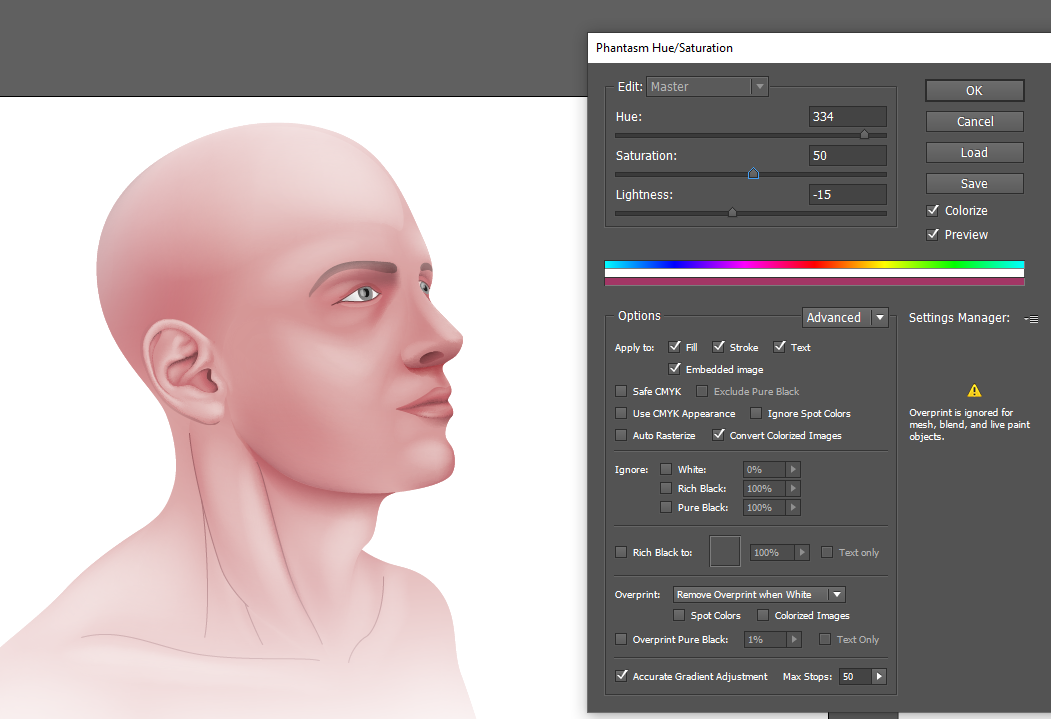Click the Cancel button
1051x719 pixels.
pyautogui.click(x=974, y=122)
